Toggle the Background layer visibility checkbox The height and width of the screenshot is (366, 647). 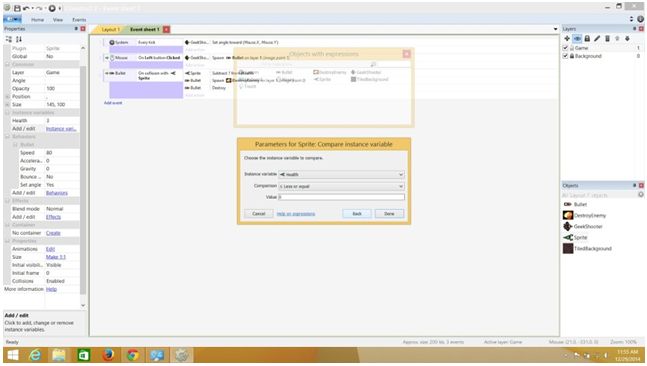pos(565,56)
